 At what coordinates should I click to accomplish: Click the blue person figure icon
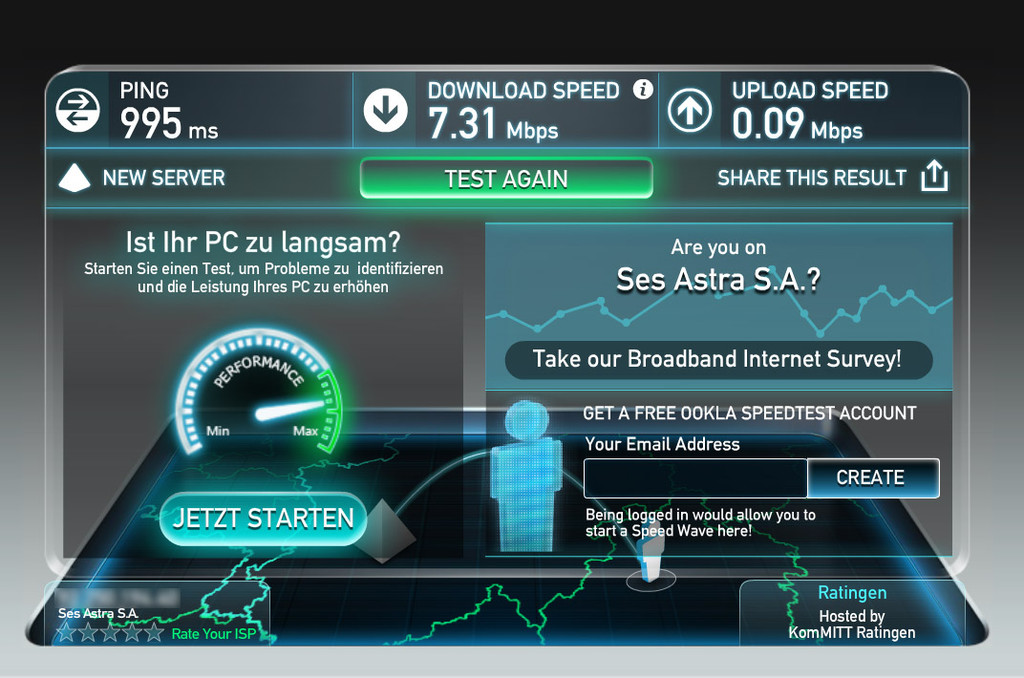[x=526, y=476]
